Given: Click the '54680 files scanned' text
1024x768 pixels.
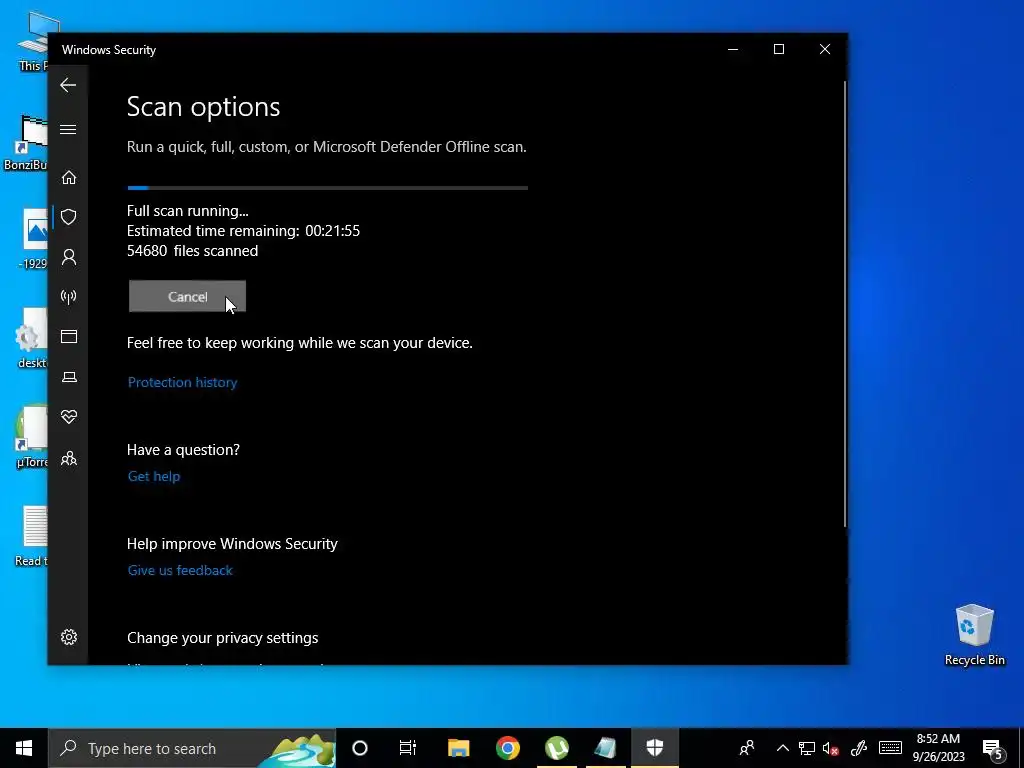Looking at the screenshot, I should coord(192,251).
